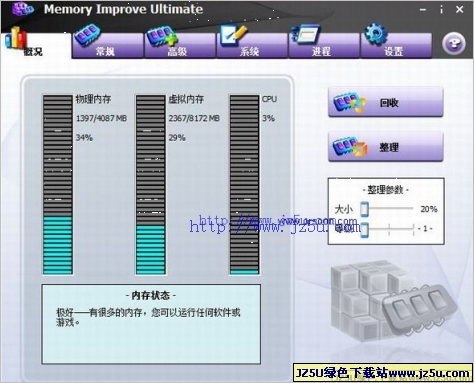The width and height of the screenshot is (474, 383).
Task: Switch to the 常规 tab
Action: (108, 46)
